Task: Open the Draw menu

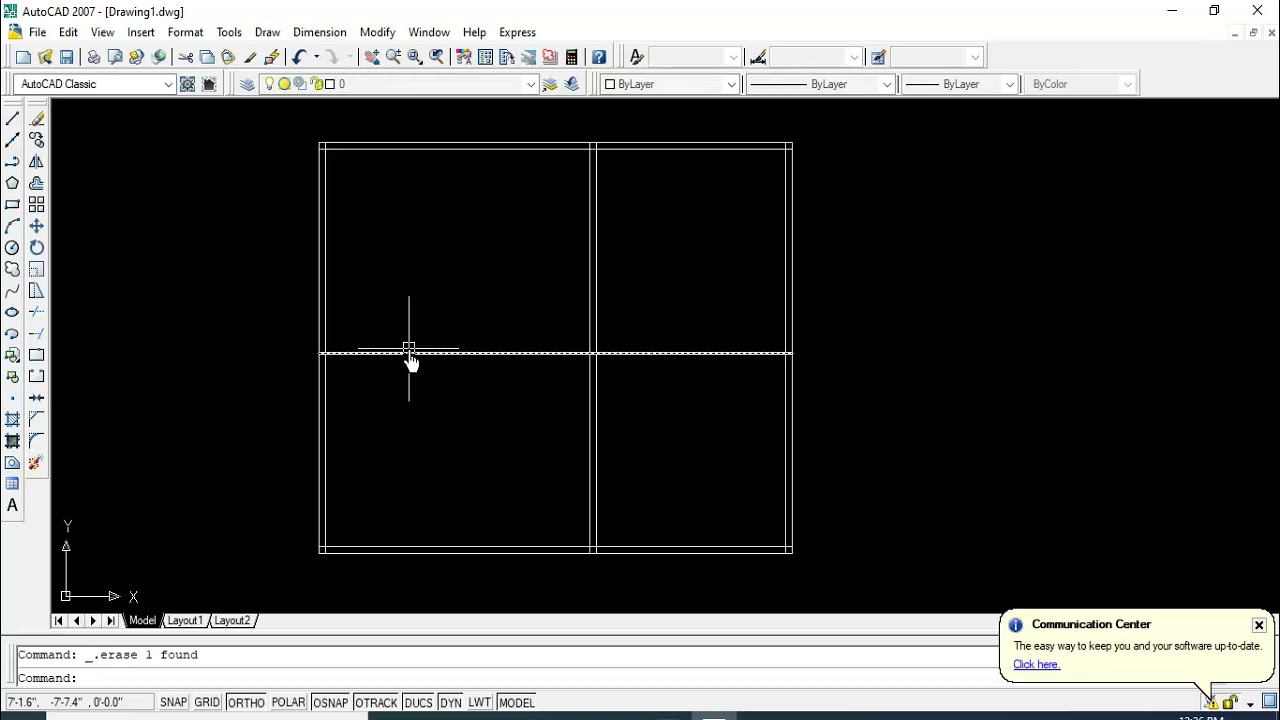Action: [267, 32]
